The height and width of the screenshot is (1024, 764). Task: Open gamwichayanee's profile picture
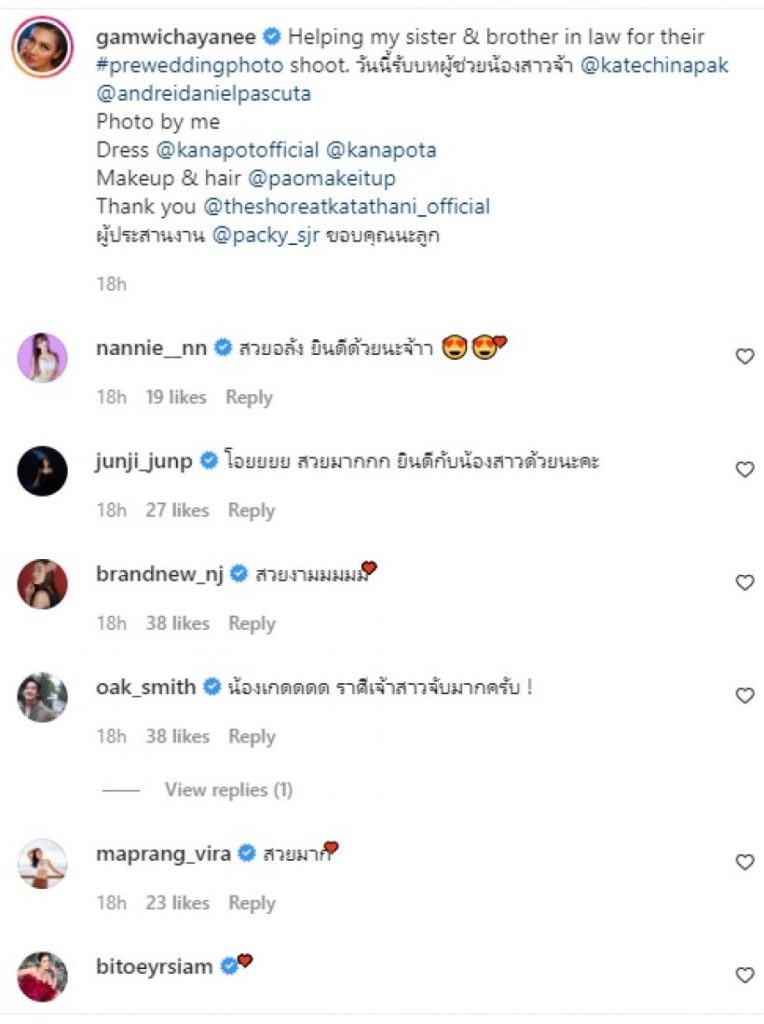click(x=43, y=46)
